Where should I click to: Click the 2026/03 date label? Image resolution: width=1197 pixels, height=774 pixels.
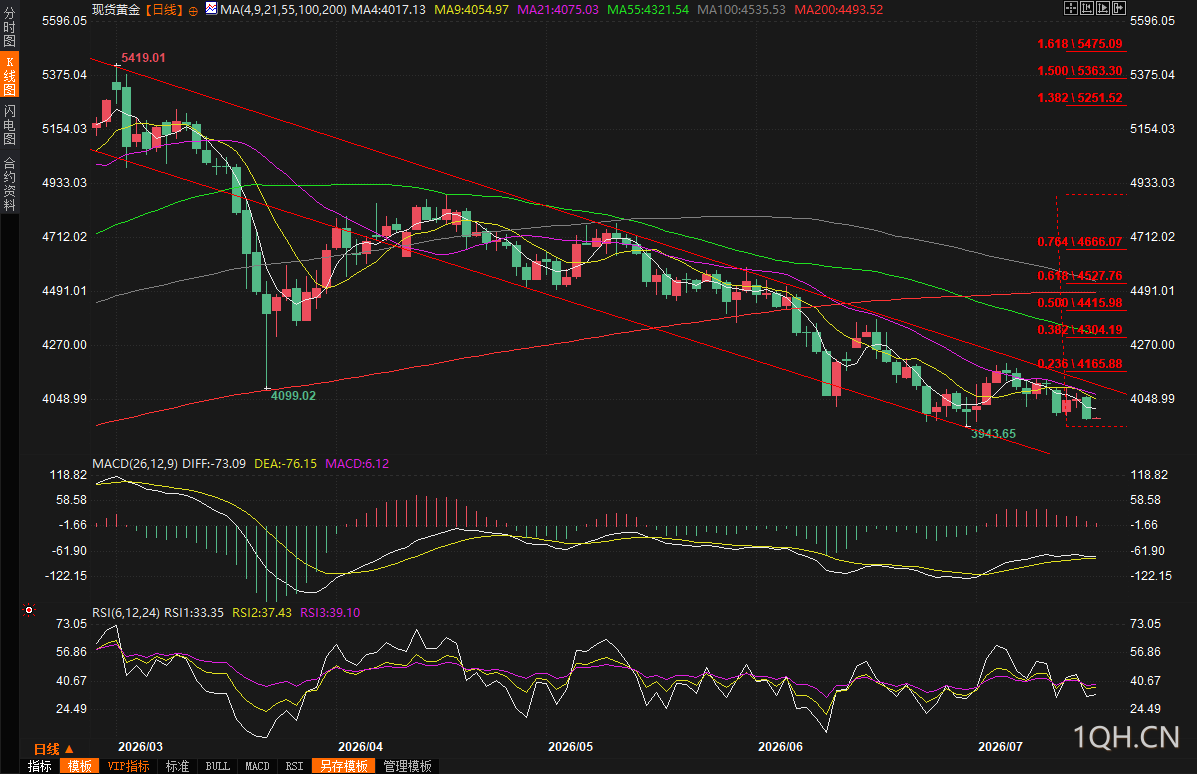[140, 747]
